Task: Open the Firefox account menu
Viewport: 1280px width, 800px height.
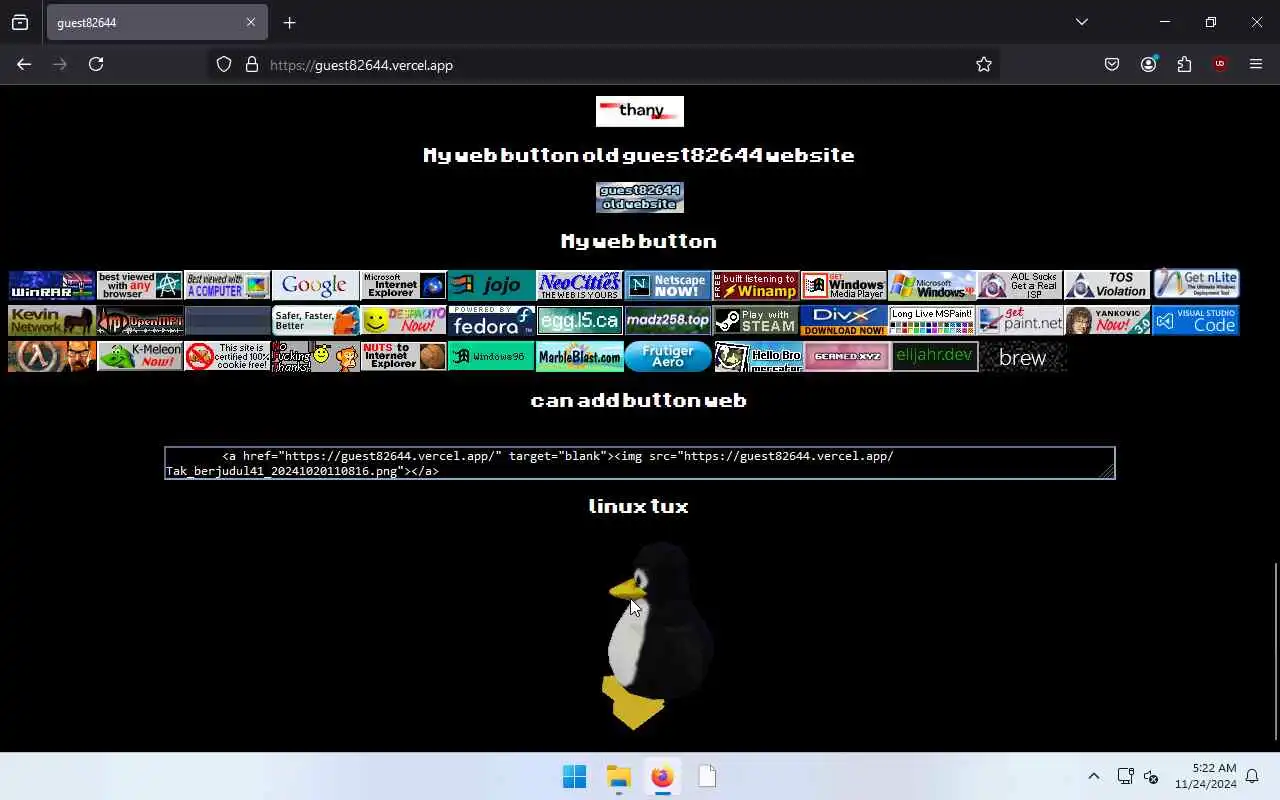Action: click(1148, 64)
